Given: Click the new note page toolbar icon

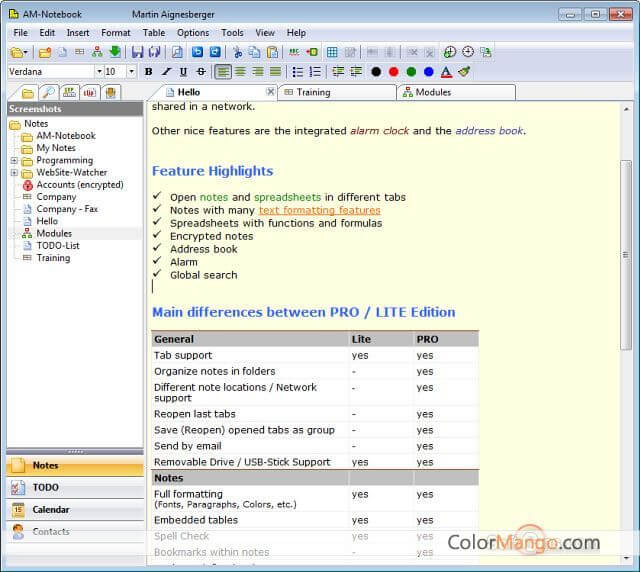Looking at the screenshot, I should 62,52.
